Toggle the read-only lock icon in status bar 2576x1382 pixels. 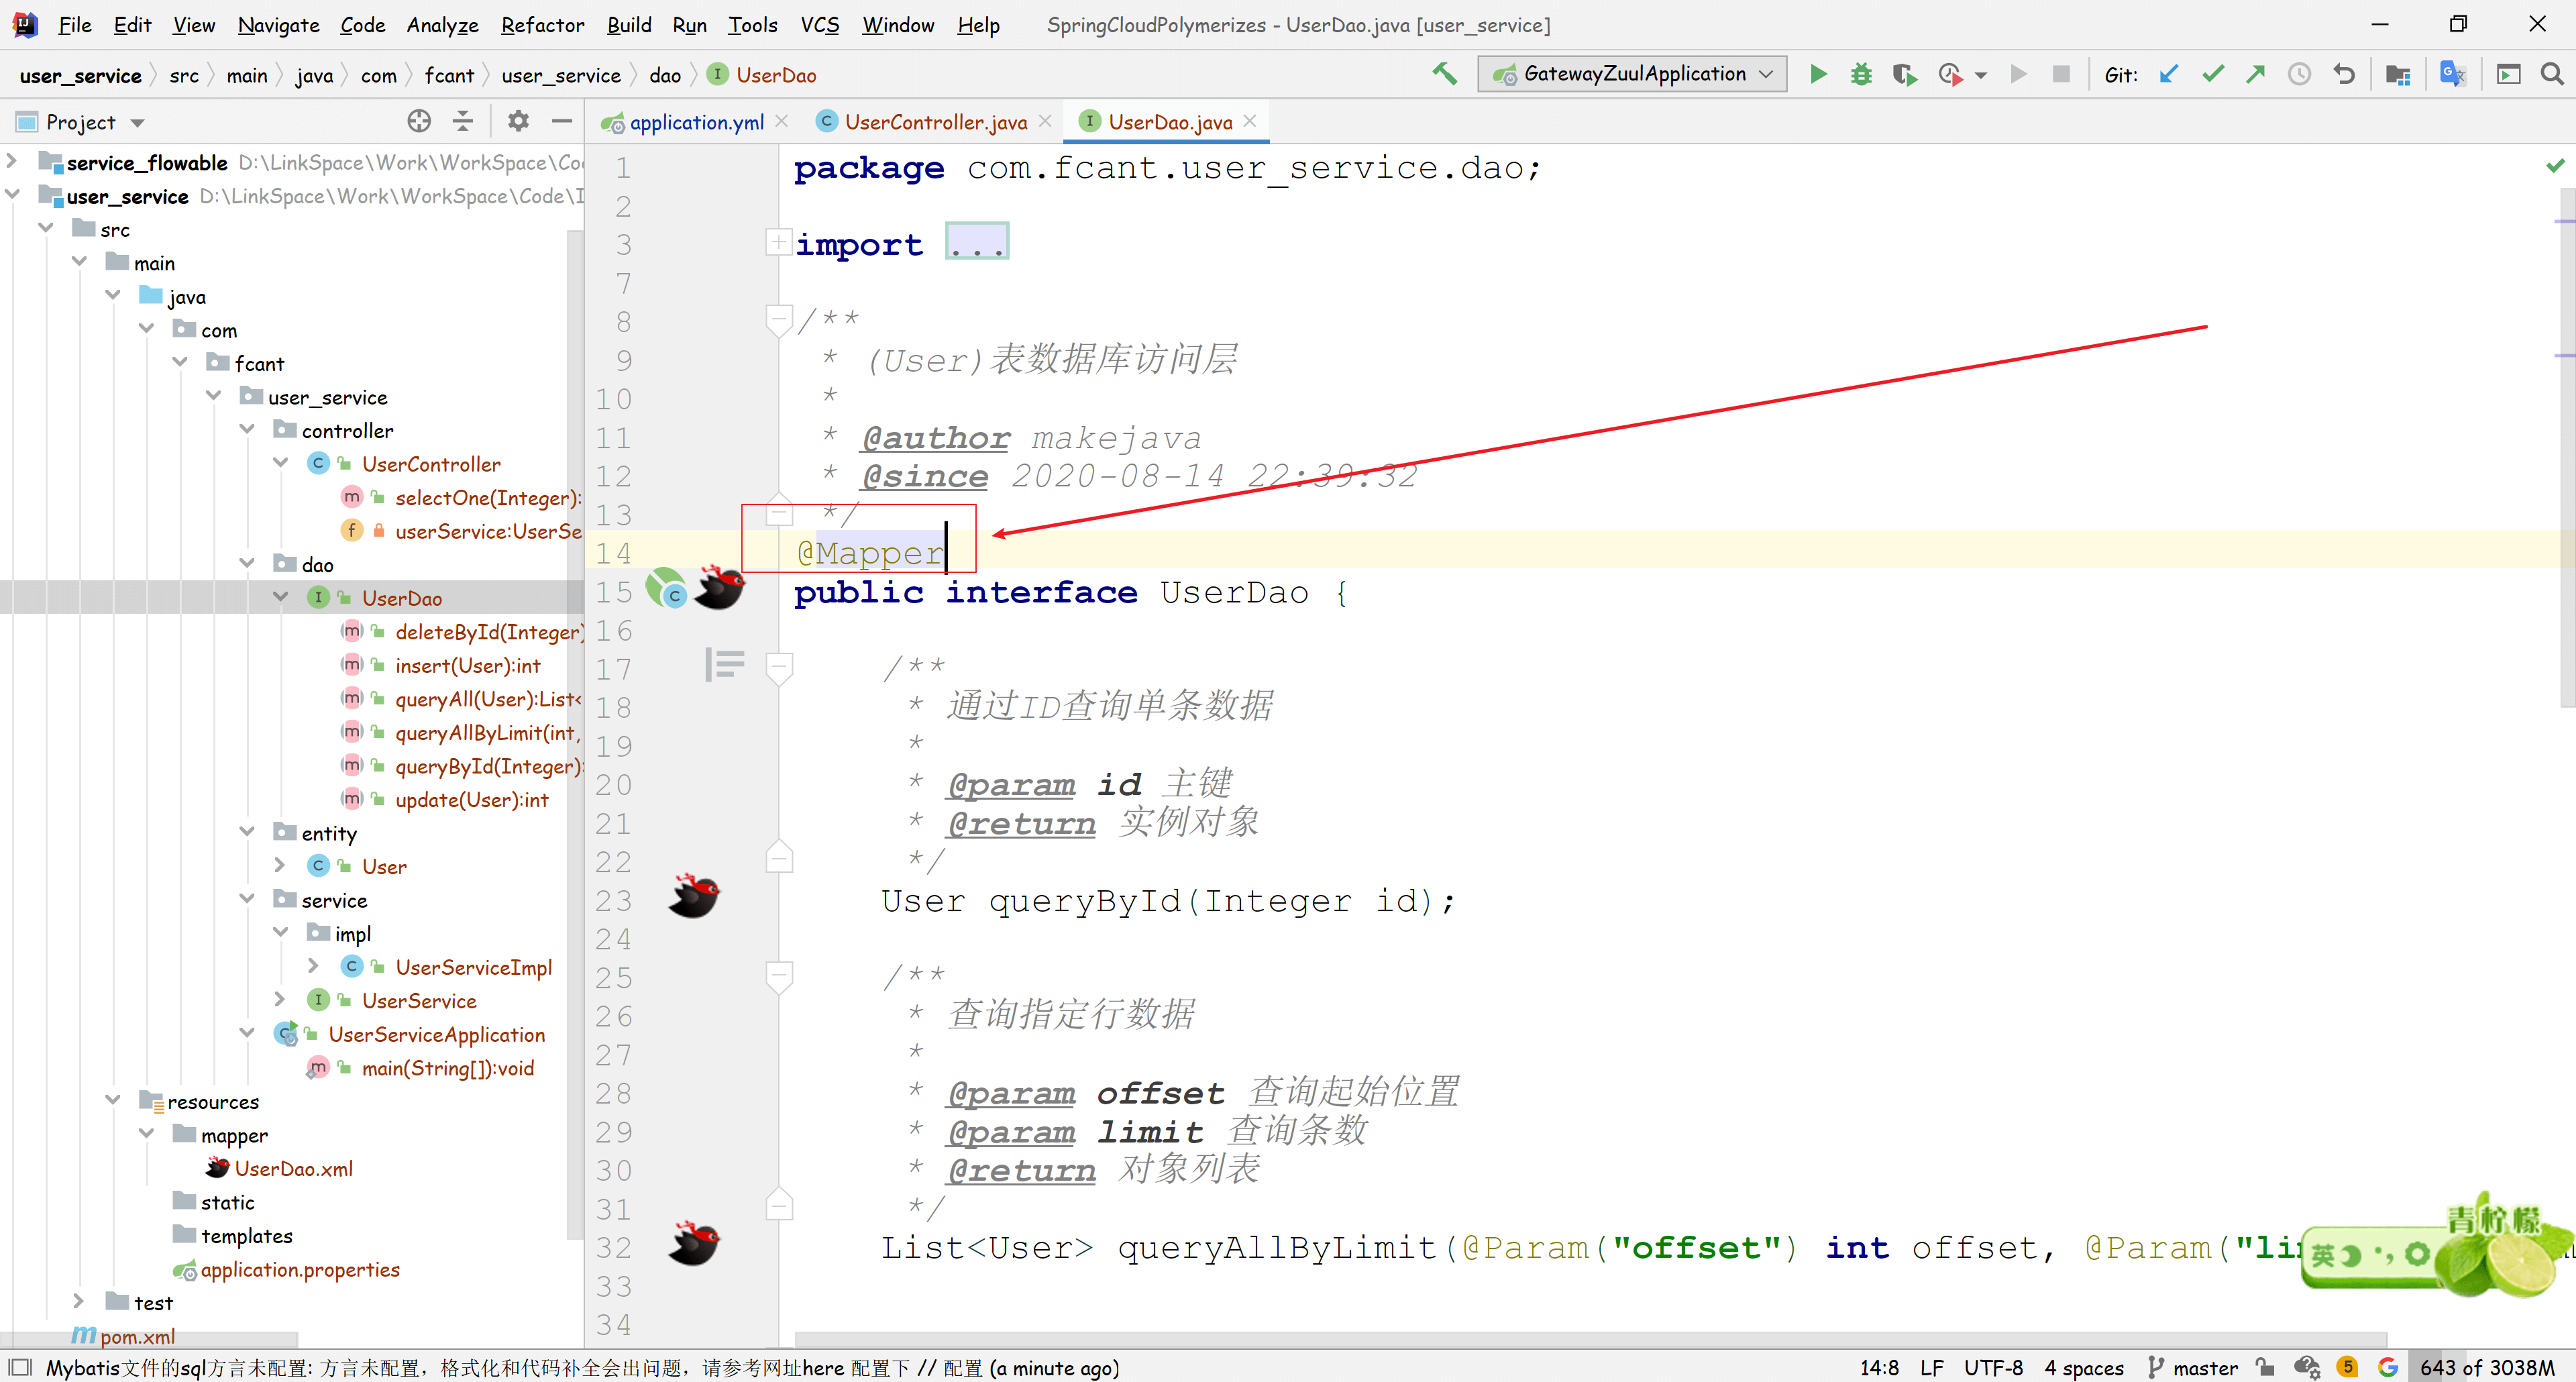click(x=2265, y=1367)
